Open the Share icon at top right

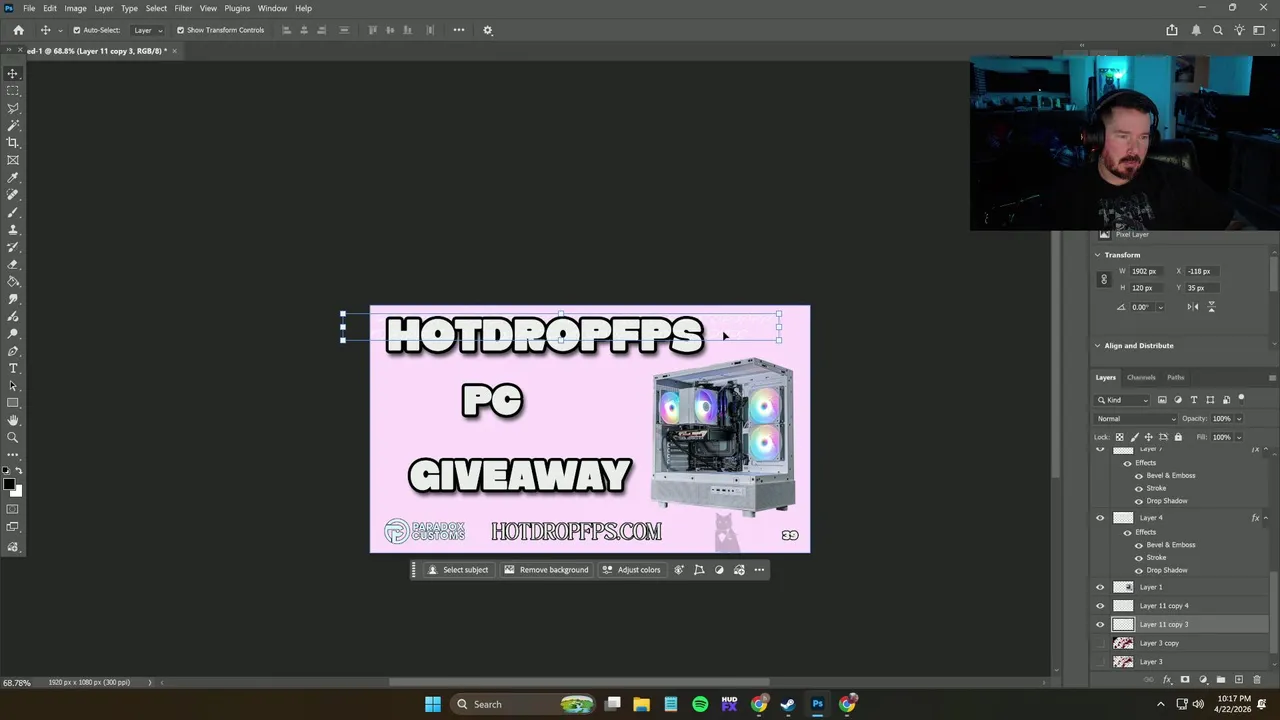coord(1172,30)
